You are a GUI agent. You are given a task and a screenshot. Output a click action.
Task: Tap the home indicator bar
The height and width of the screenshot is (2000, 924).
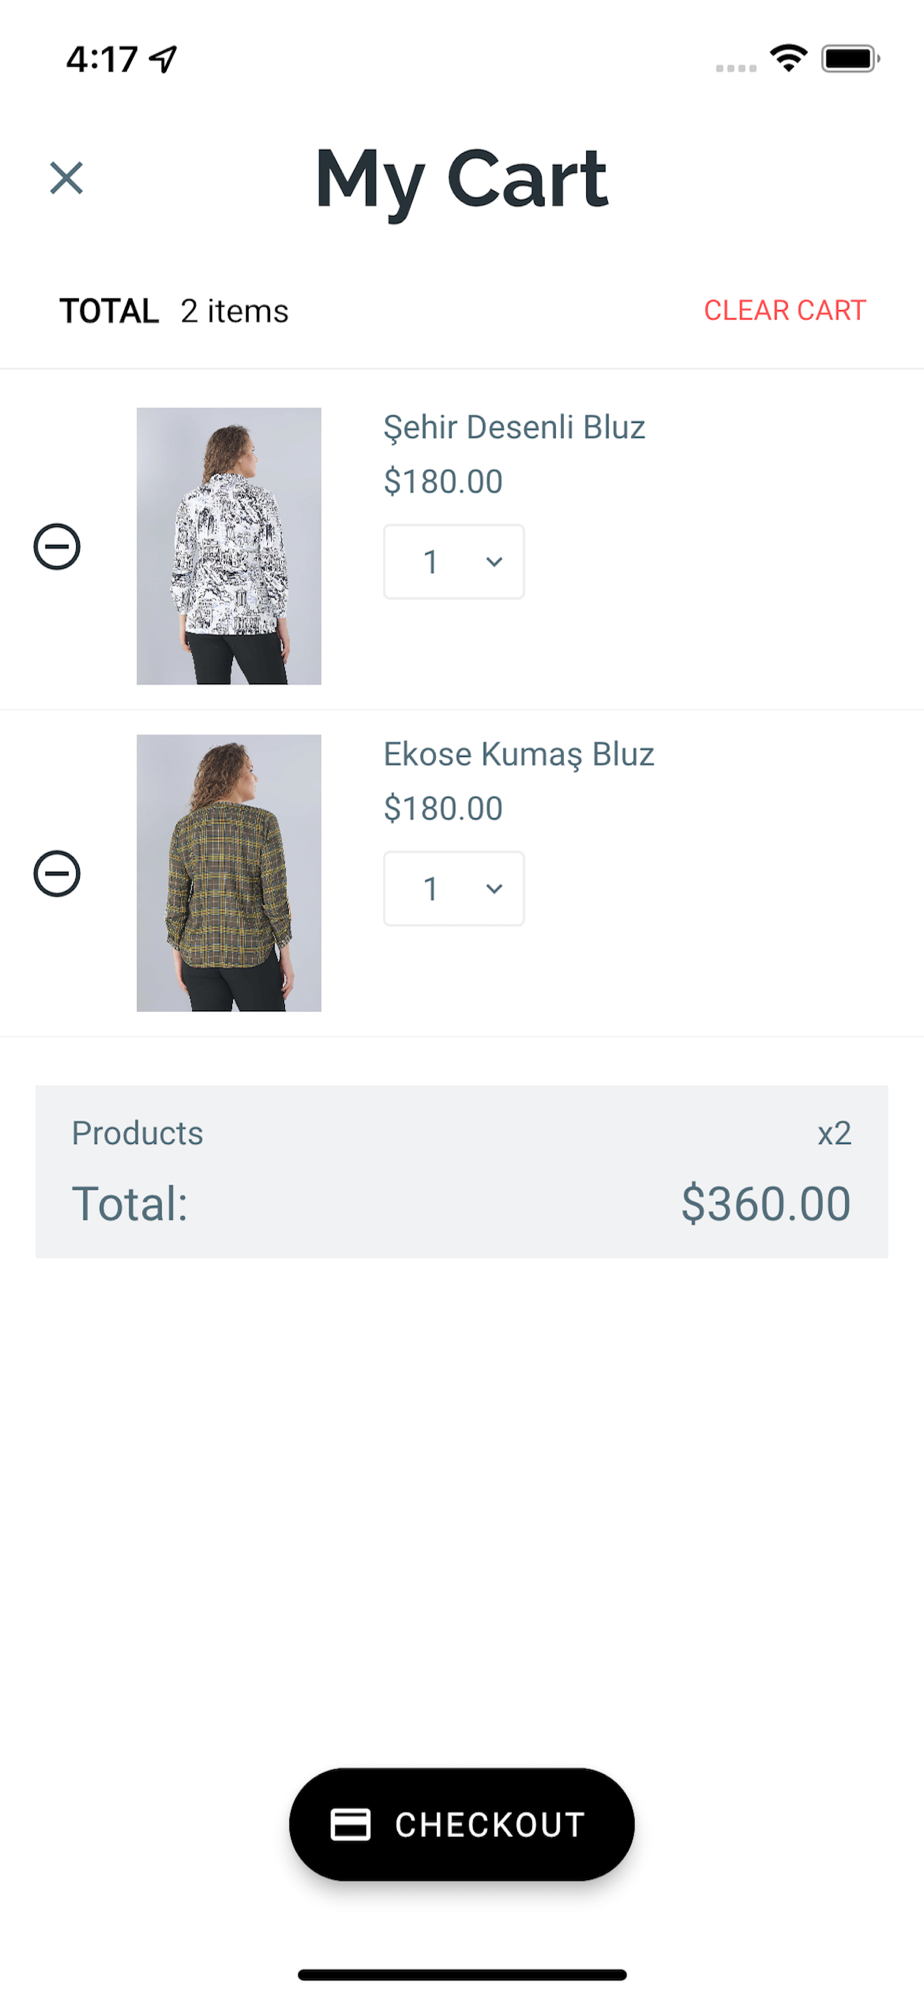[462, 1975]
